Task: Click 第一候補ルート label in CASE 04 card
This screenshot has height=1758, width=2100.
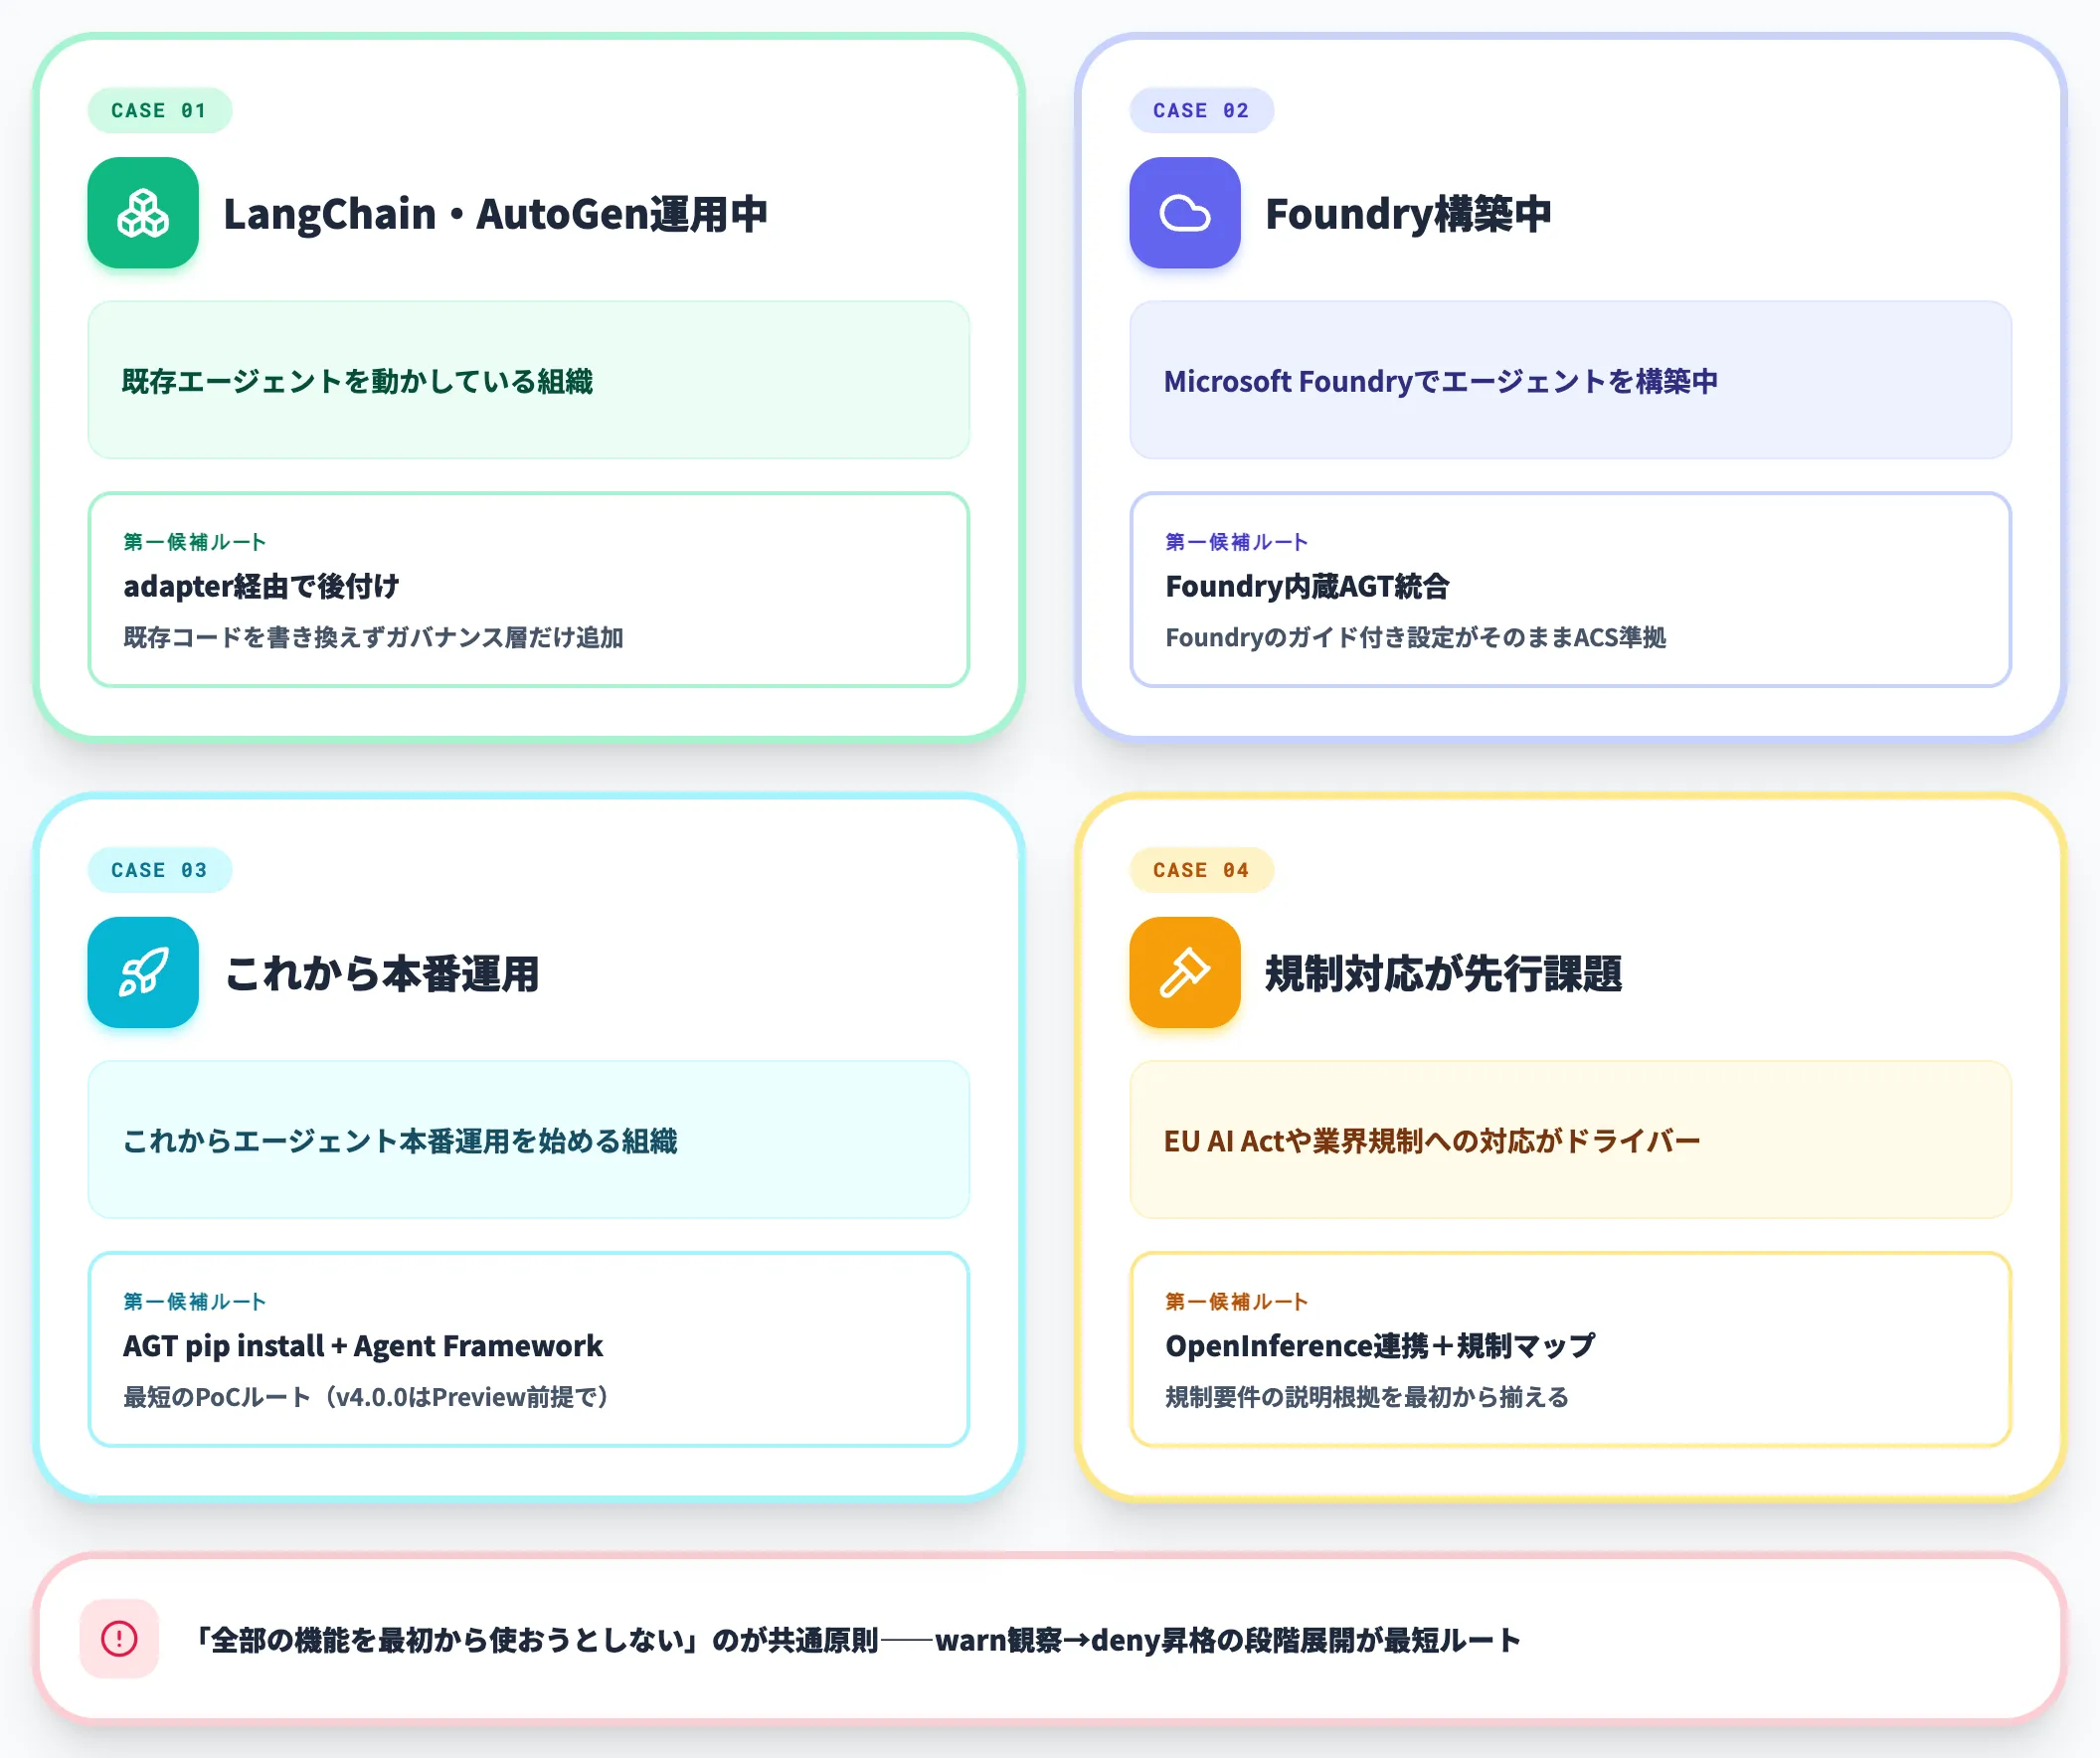Action: point(1237,1302)
